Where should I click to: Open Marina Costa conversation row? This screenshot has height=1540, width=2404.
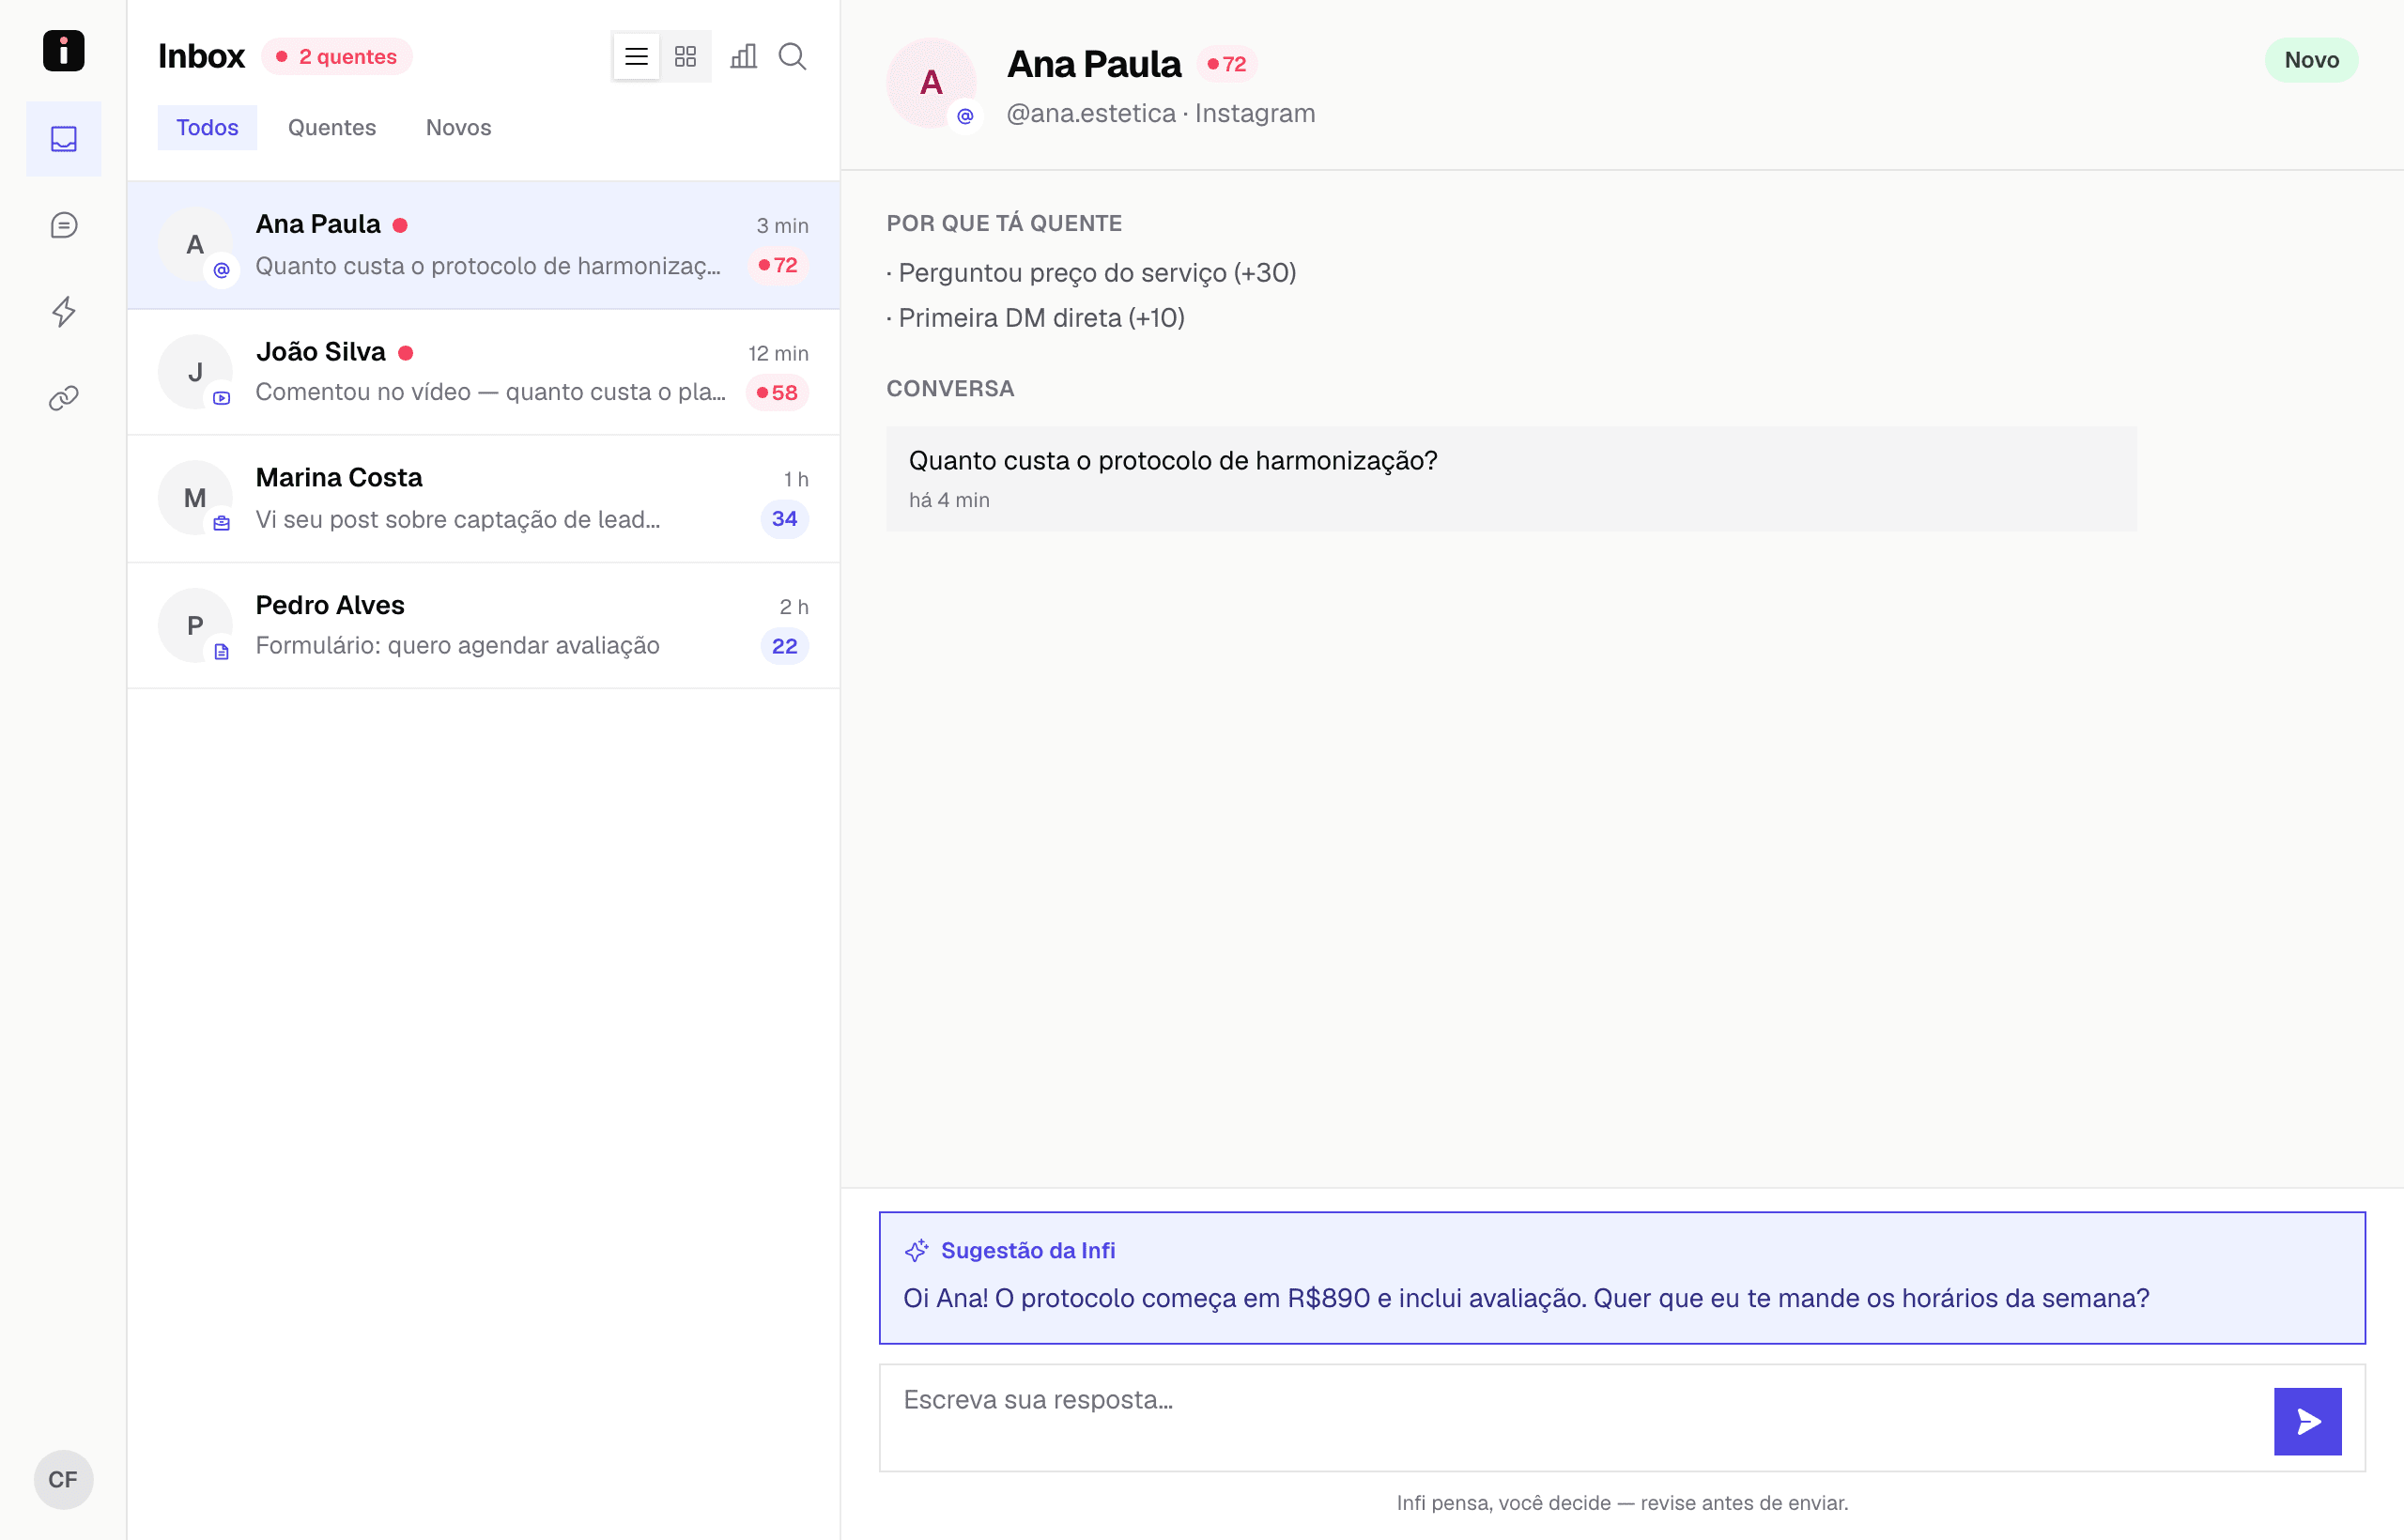pos(483,498)
